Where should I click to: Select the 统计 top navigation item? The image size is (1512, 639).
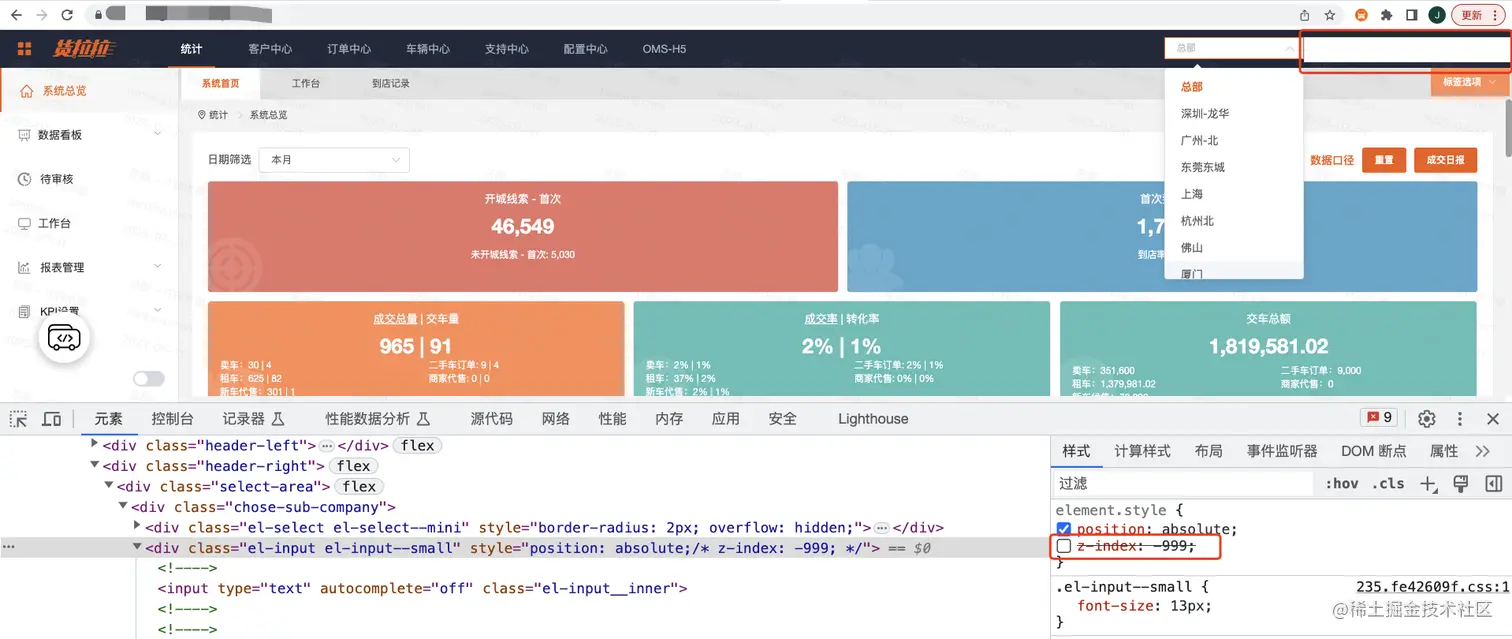tap(191, 49)
